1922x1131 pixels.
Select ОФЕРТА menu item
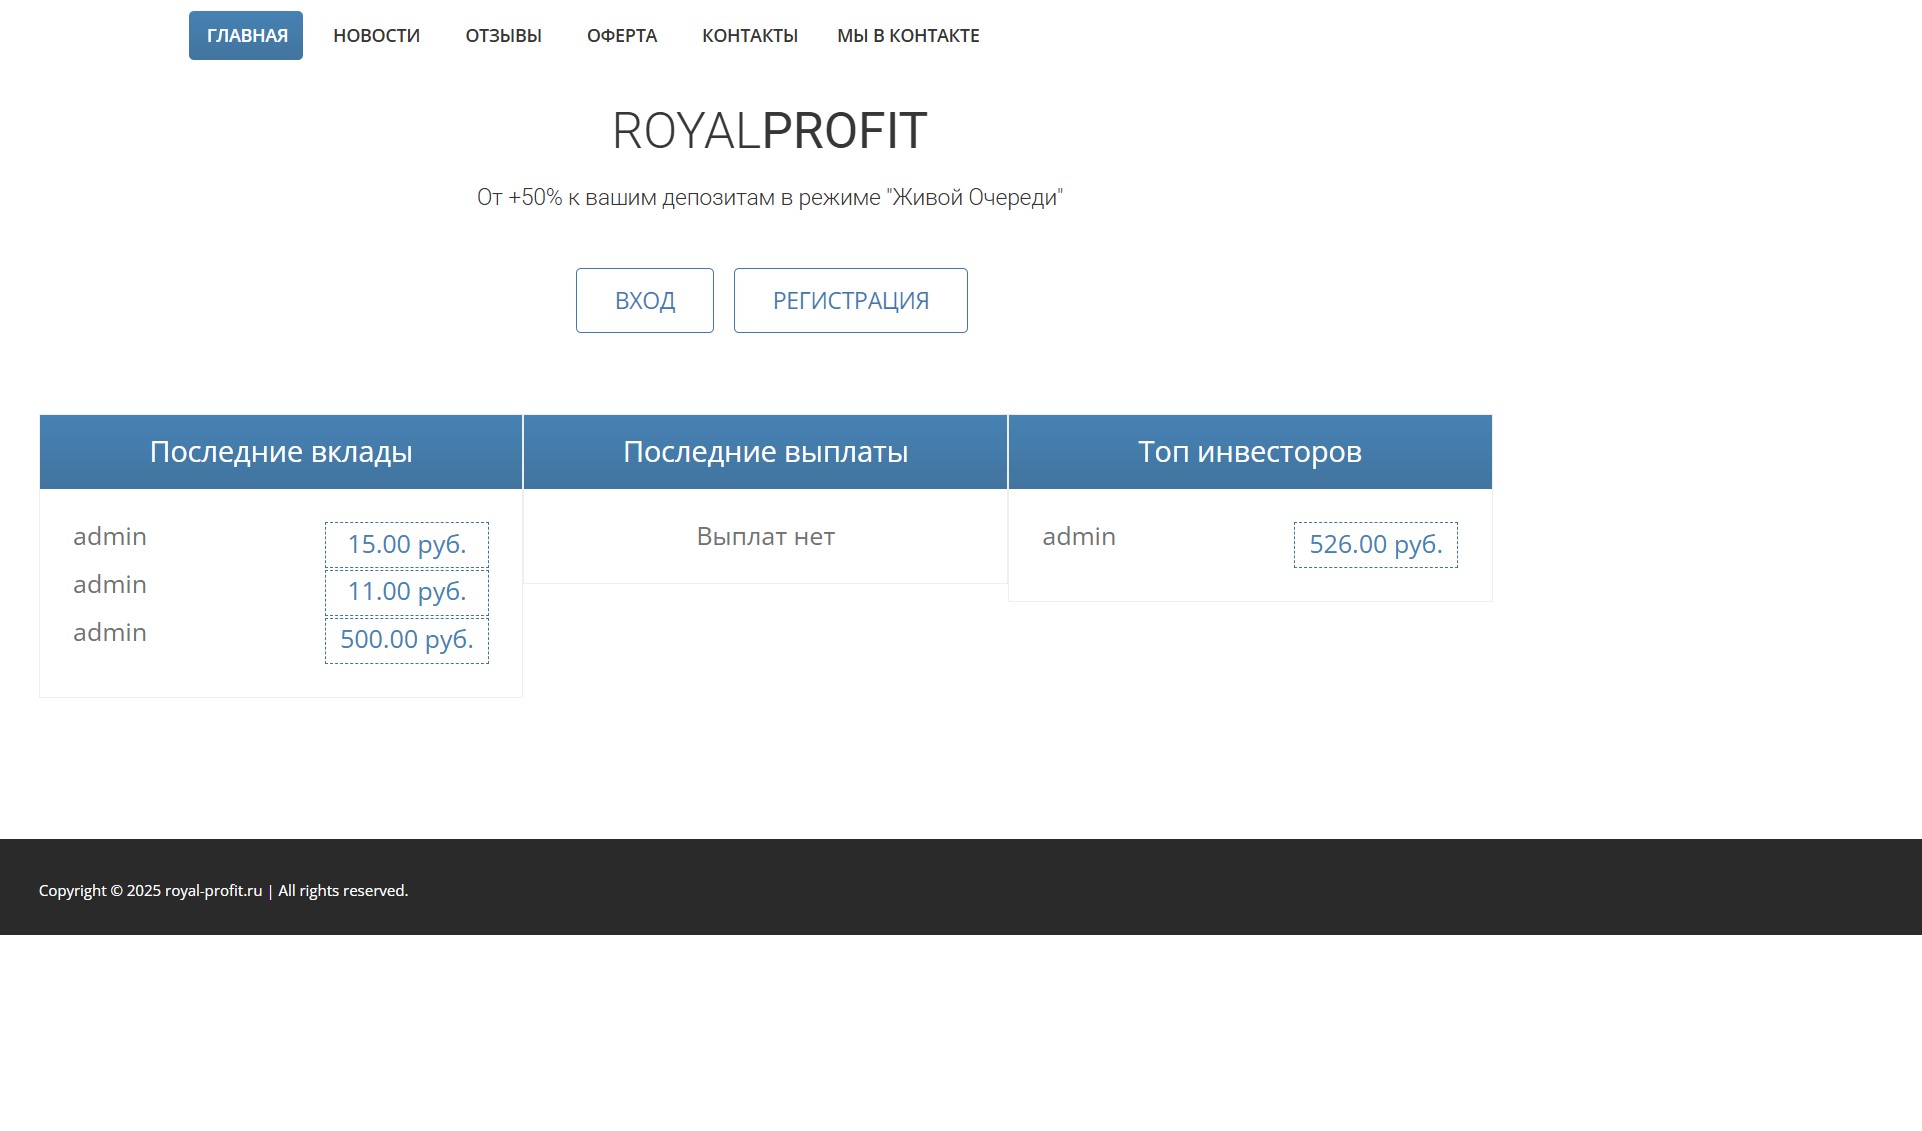621,36
